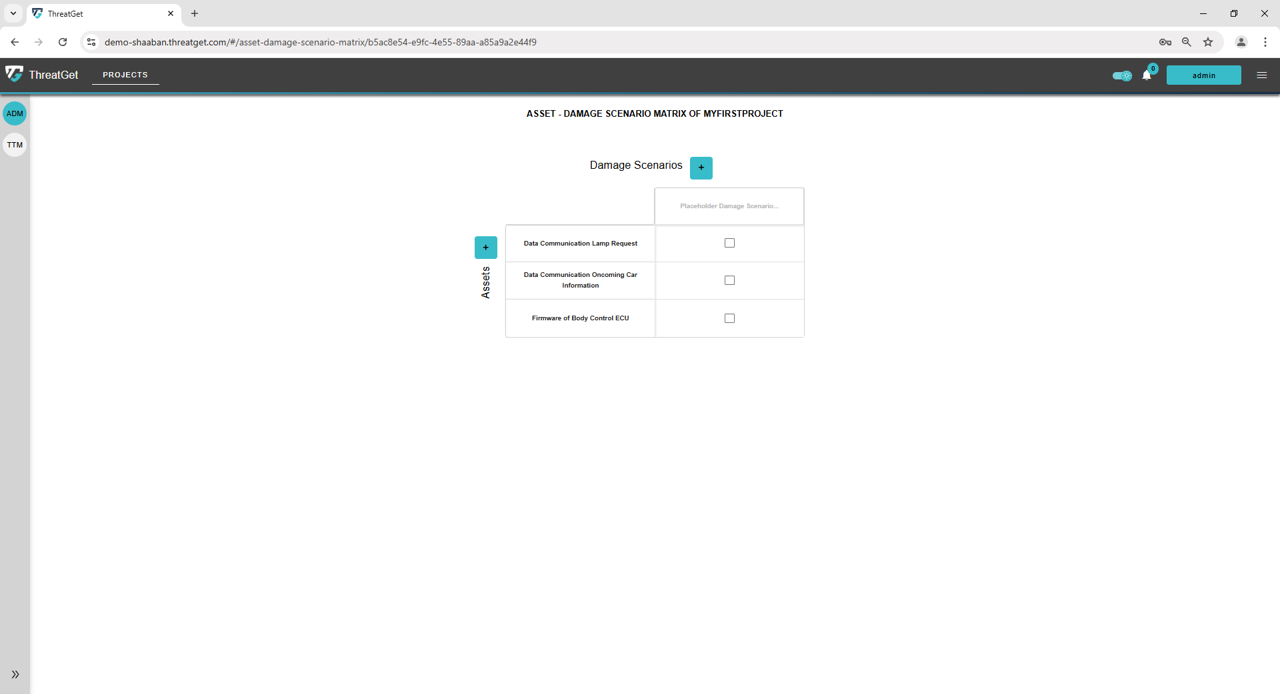Expand the left sidebar with double chevron

tap(15, 674)
